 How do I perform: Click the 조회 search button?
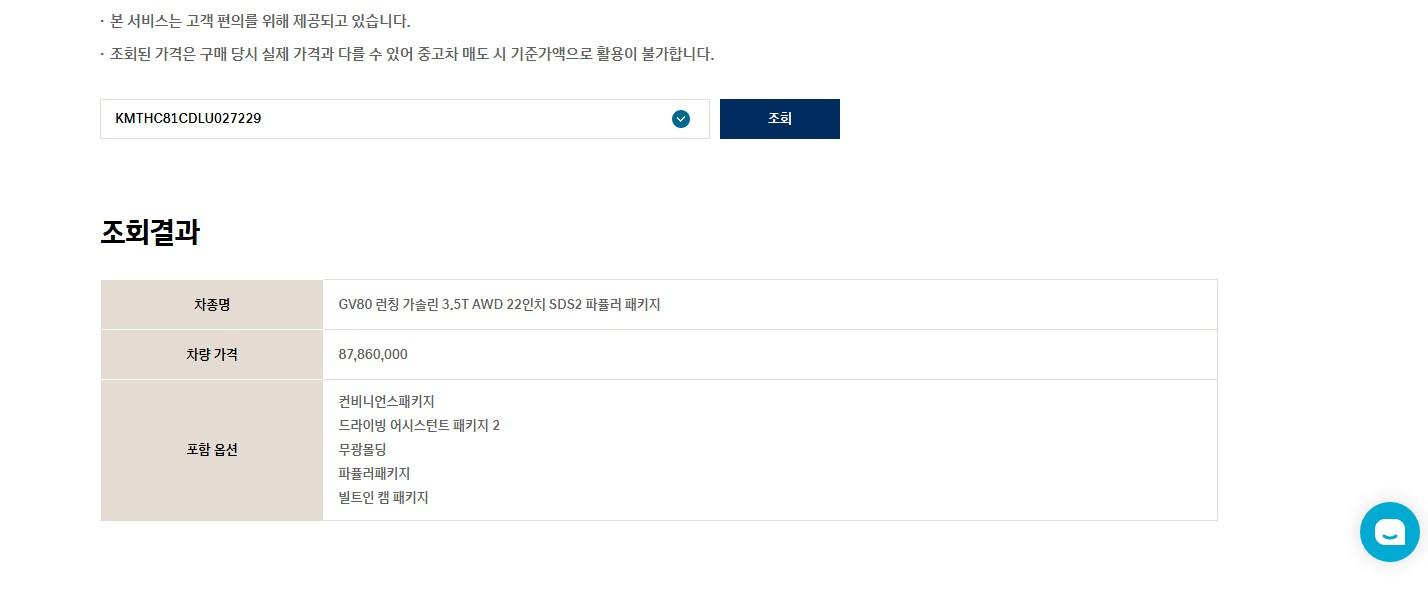779,119
